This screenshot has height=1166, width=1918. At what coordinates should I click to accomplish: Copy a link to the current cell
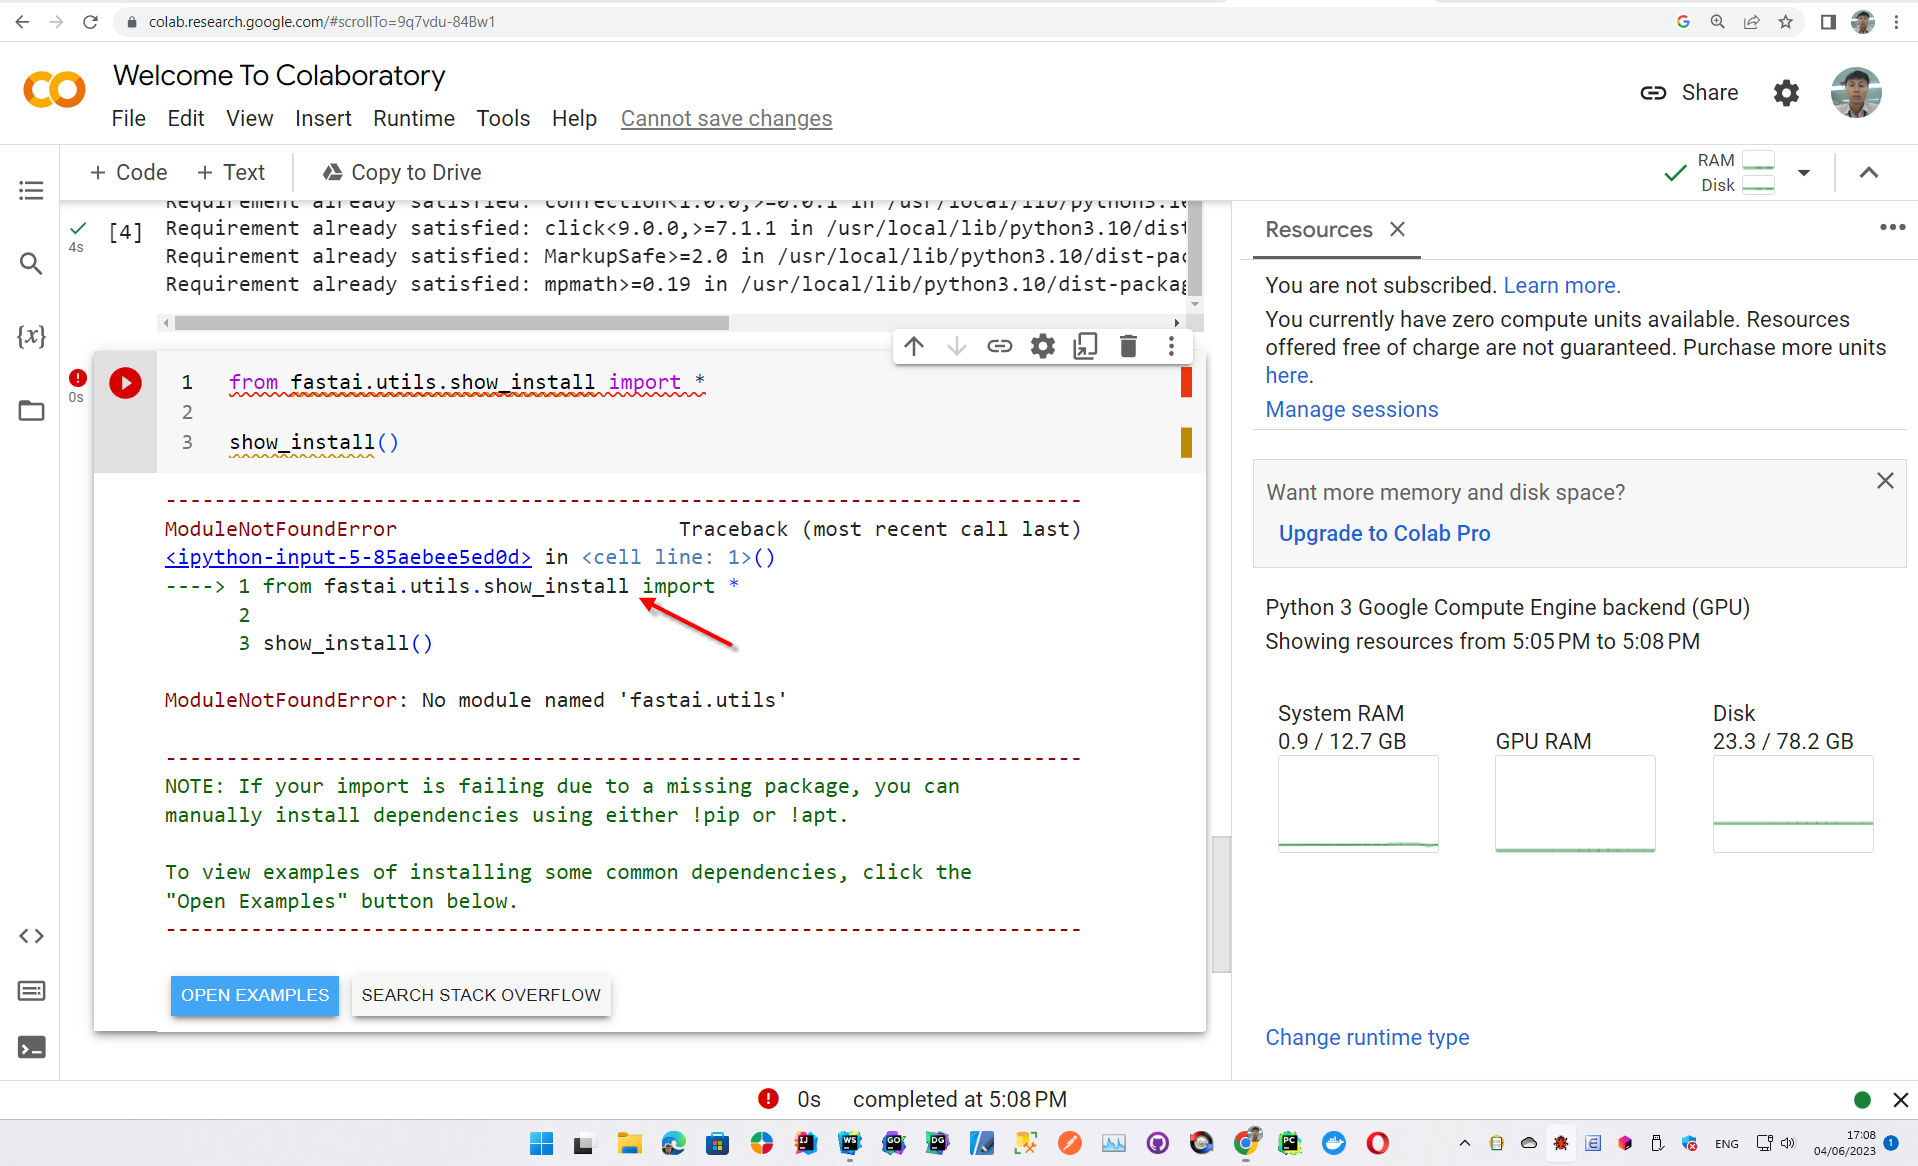(x=999, y=346)
